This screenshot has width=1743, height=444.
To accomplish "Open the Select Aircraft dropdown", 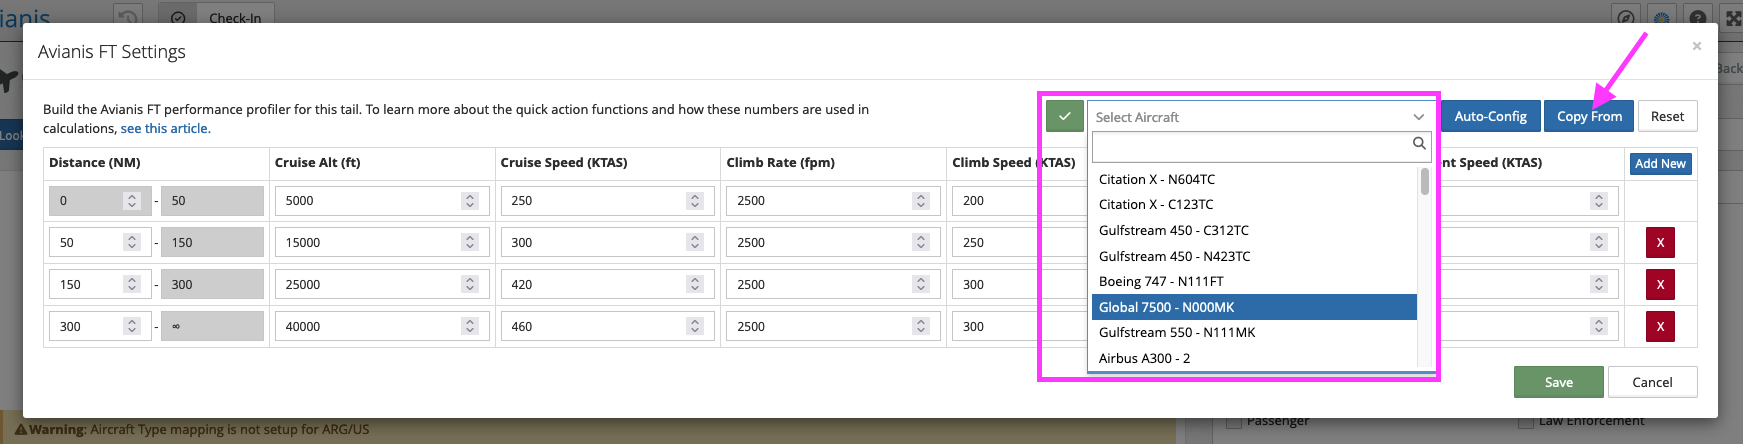I will pyautogui.click(x=1259, y=116).
